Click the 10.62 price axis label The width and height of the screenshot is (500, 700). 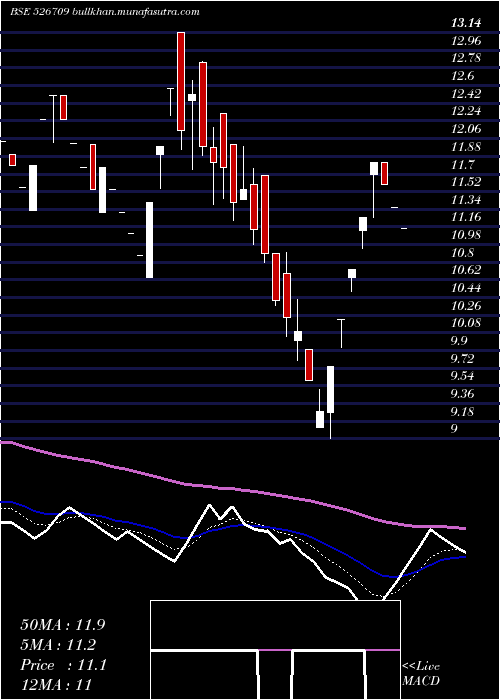(x=466, y=271)
